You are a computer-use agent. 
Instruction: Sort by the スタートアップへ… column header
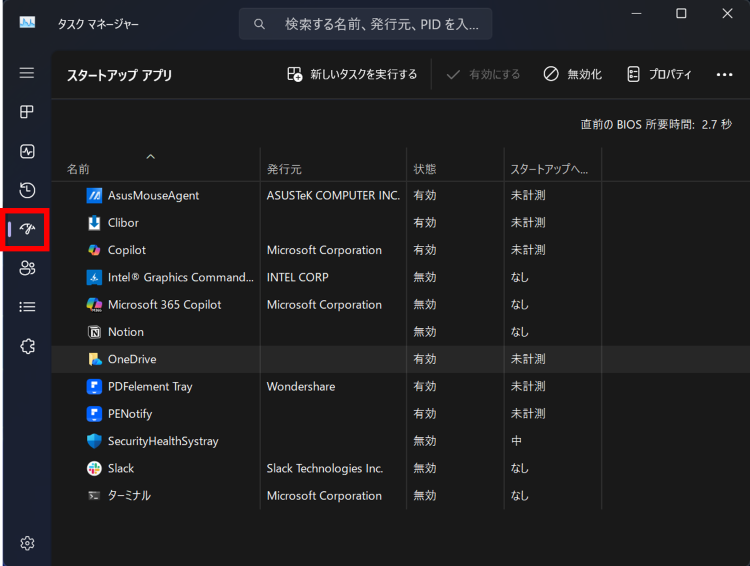click(x=549, y=169)
